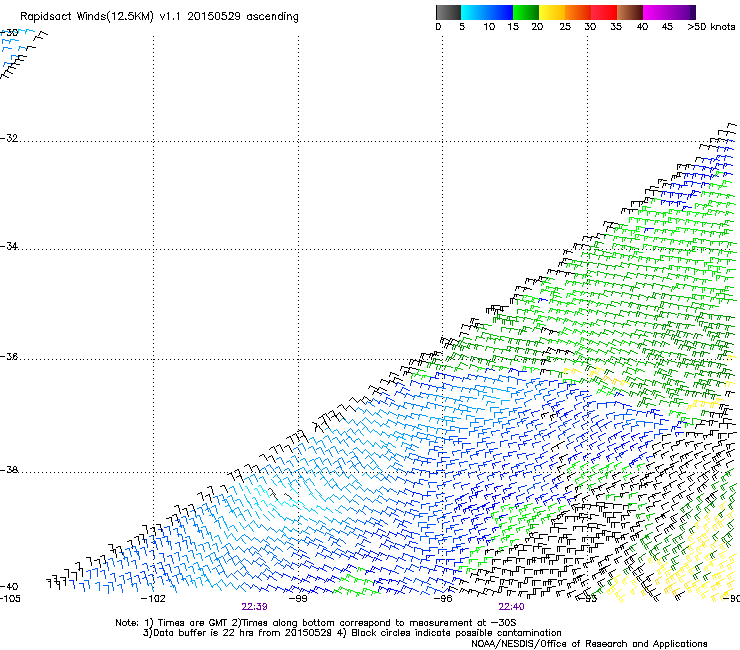Screen dimensions: 740x650
Task: Click the '-102' longitude axis label
Action: click(153, 599)
